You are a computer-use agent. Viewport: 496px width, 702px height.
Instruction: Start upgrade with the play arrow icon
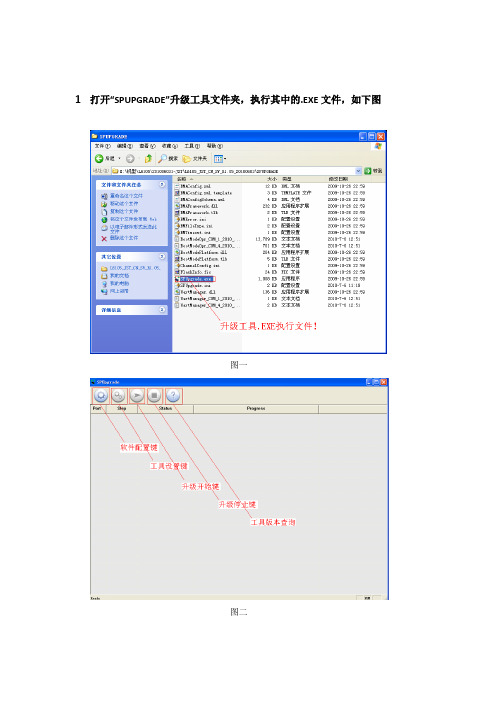[137, 396]
